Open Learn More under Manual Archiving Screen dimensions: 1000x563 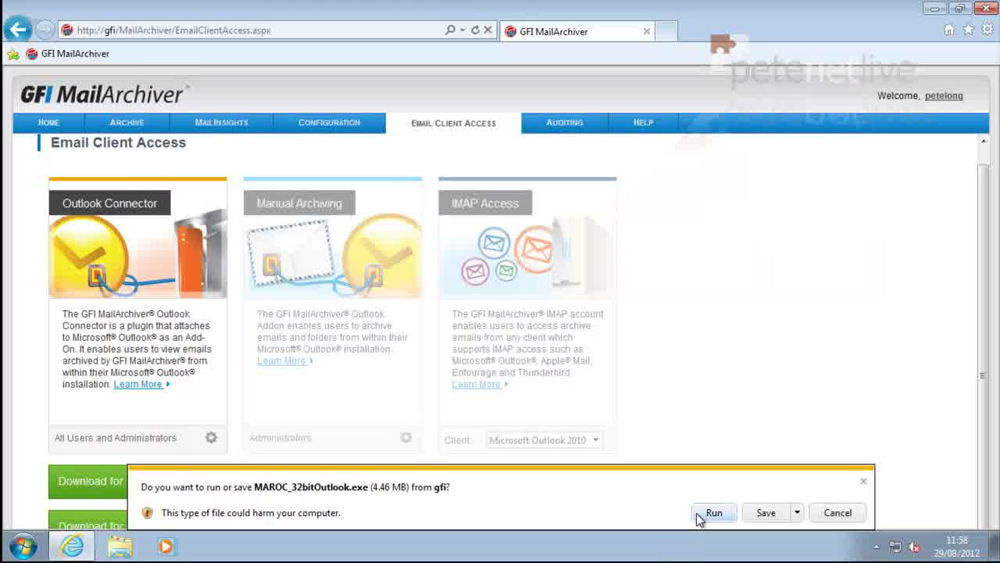pyautogui.click(x=281, y=361)
